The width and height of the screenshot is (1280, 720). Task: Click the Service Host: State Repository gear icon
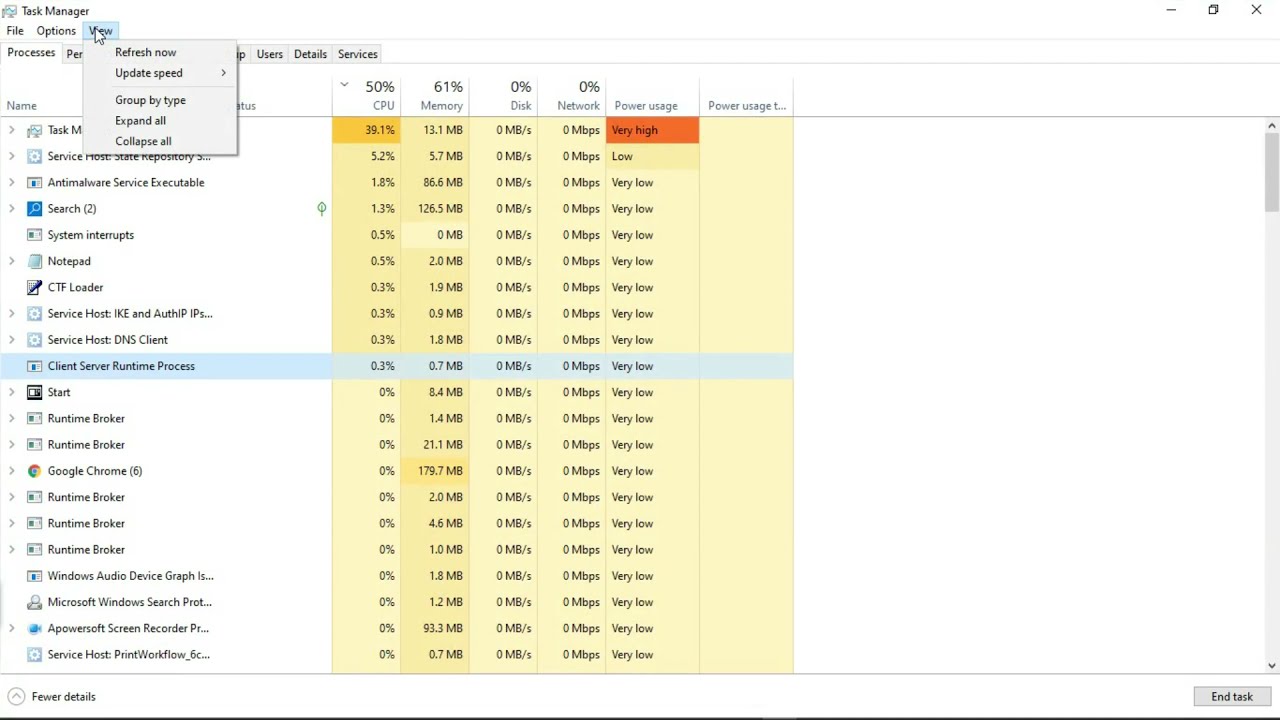[x=35, y=156]
